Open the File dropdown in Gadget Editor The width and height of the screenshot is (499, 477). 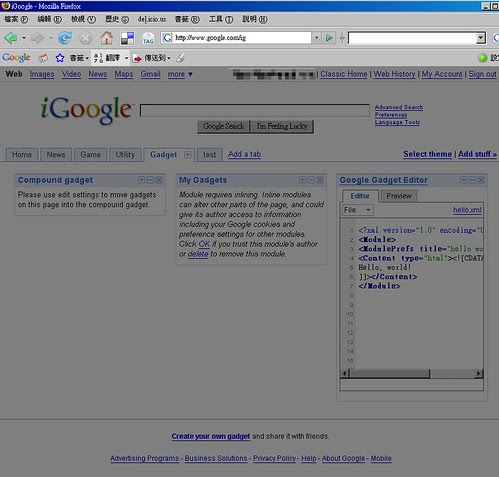click(358, 210)
